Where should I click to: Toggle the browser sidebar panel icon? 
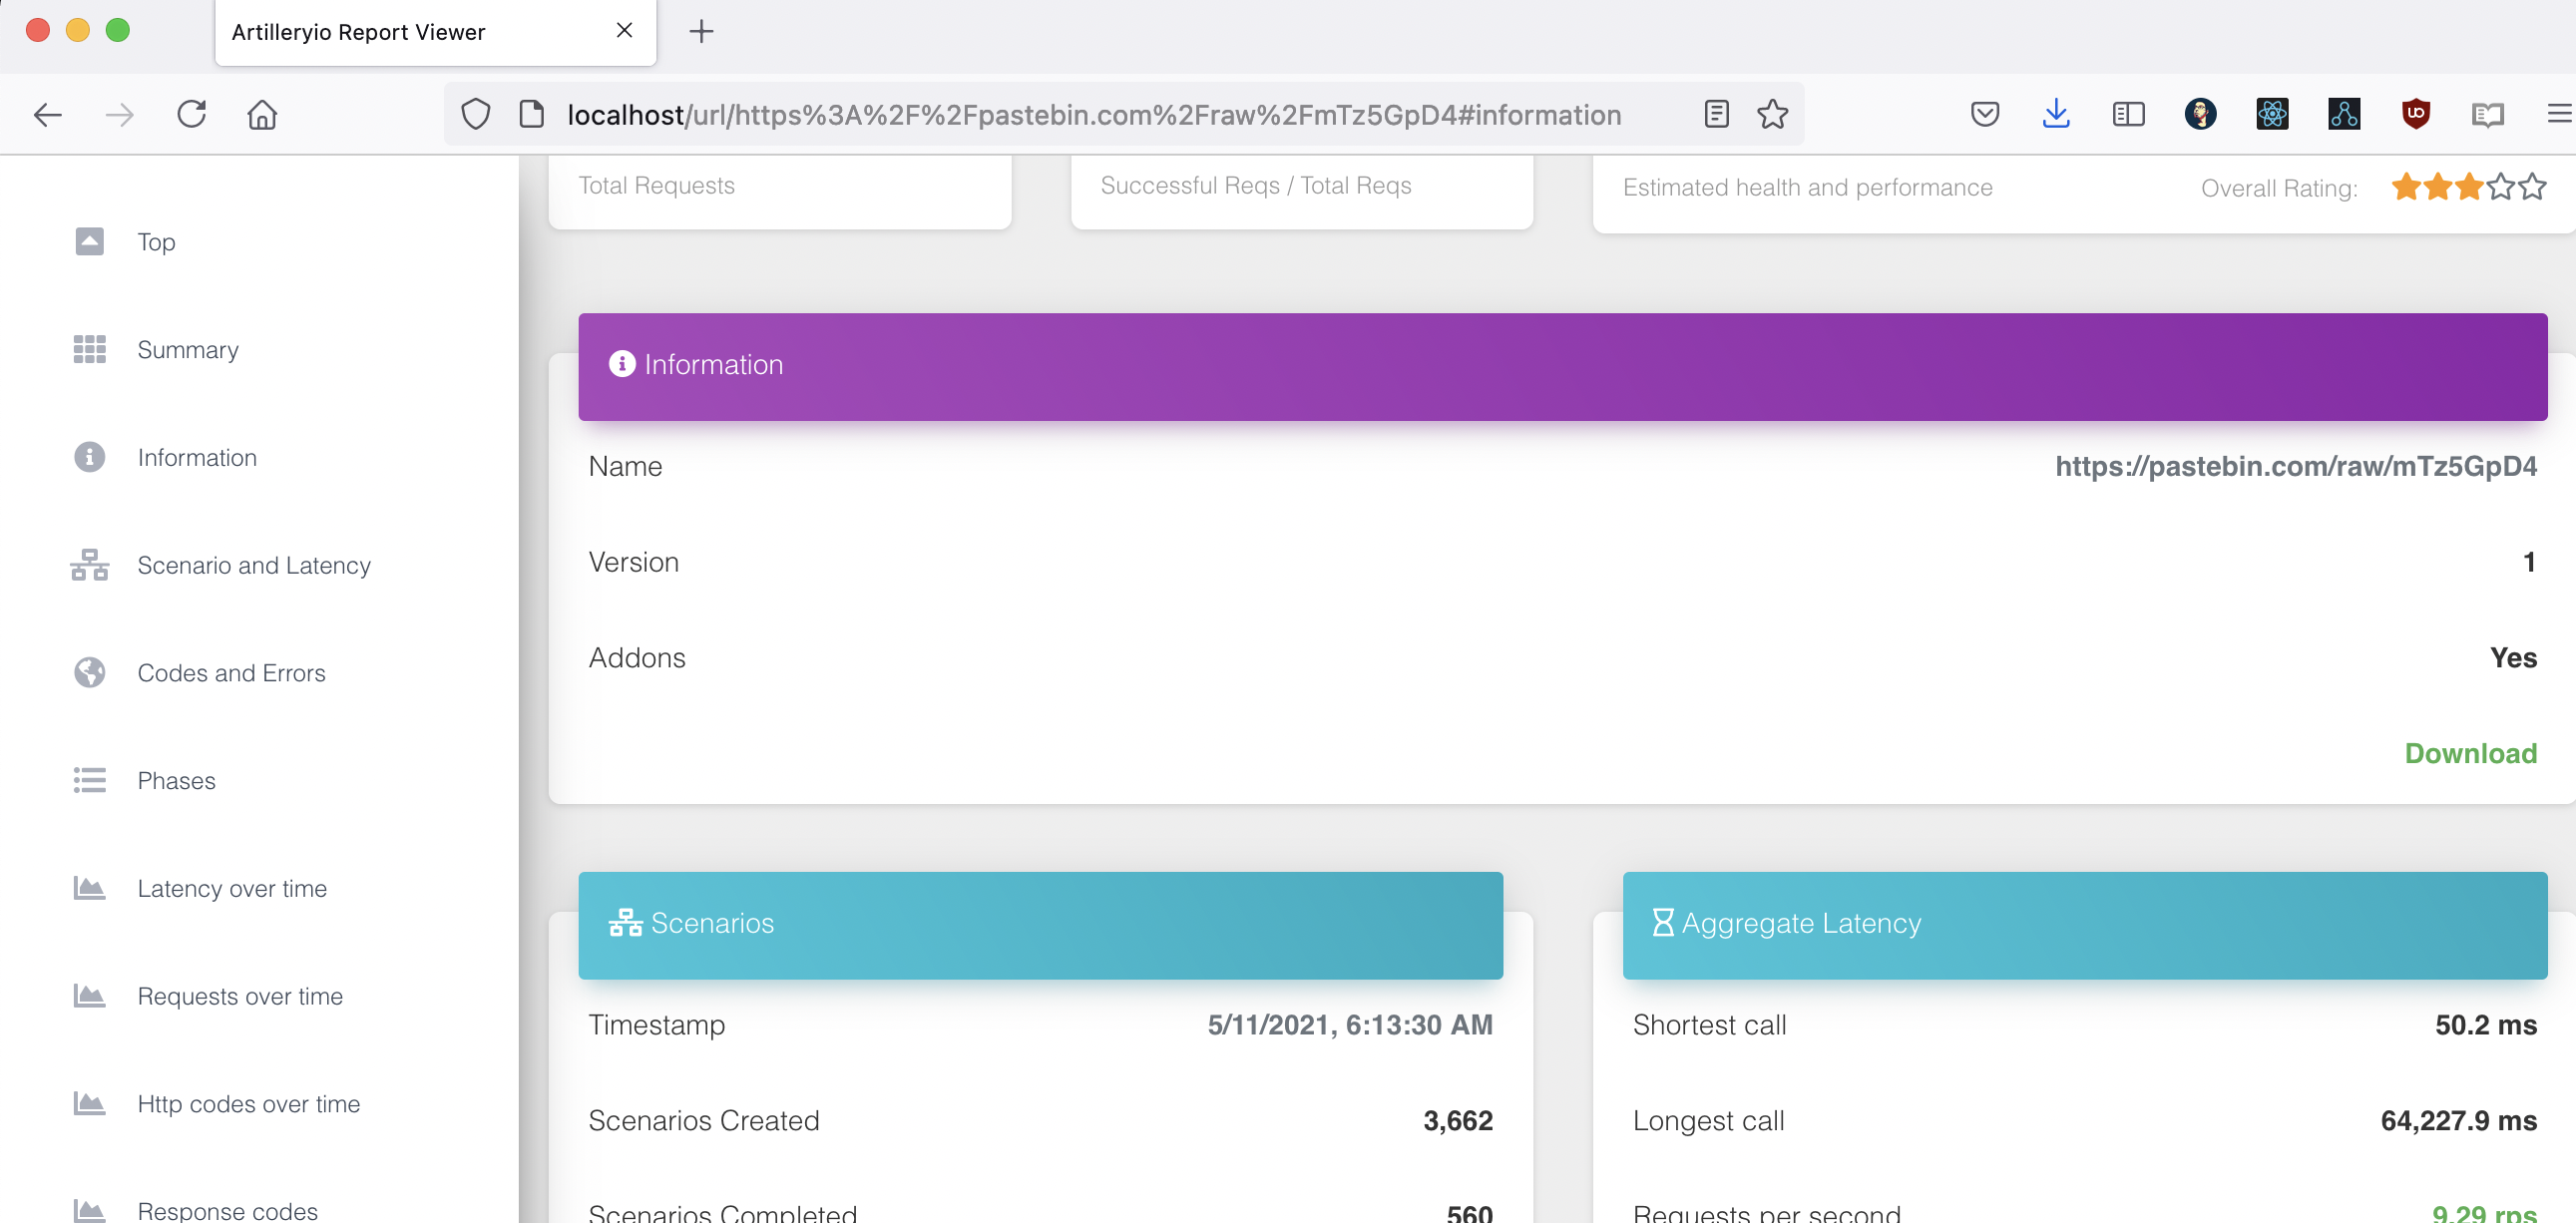[2128, 114]
